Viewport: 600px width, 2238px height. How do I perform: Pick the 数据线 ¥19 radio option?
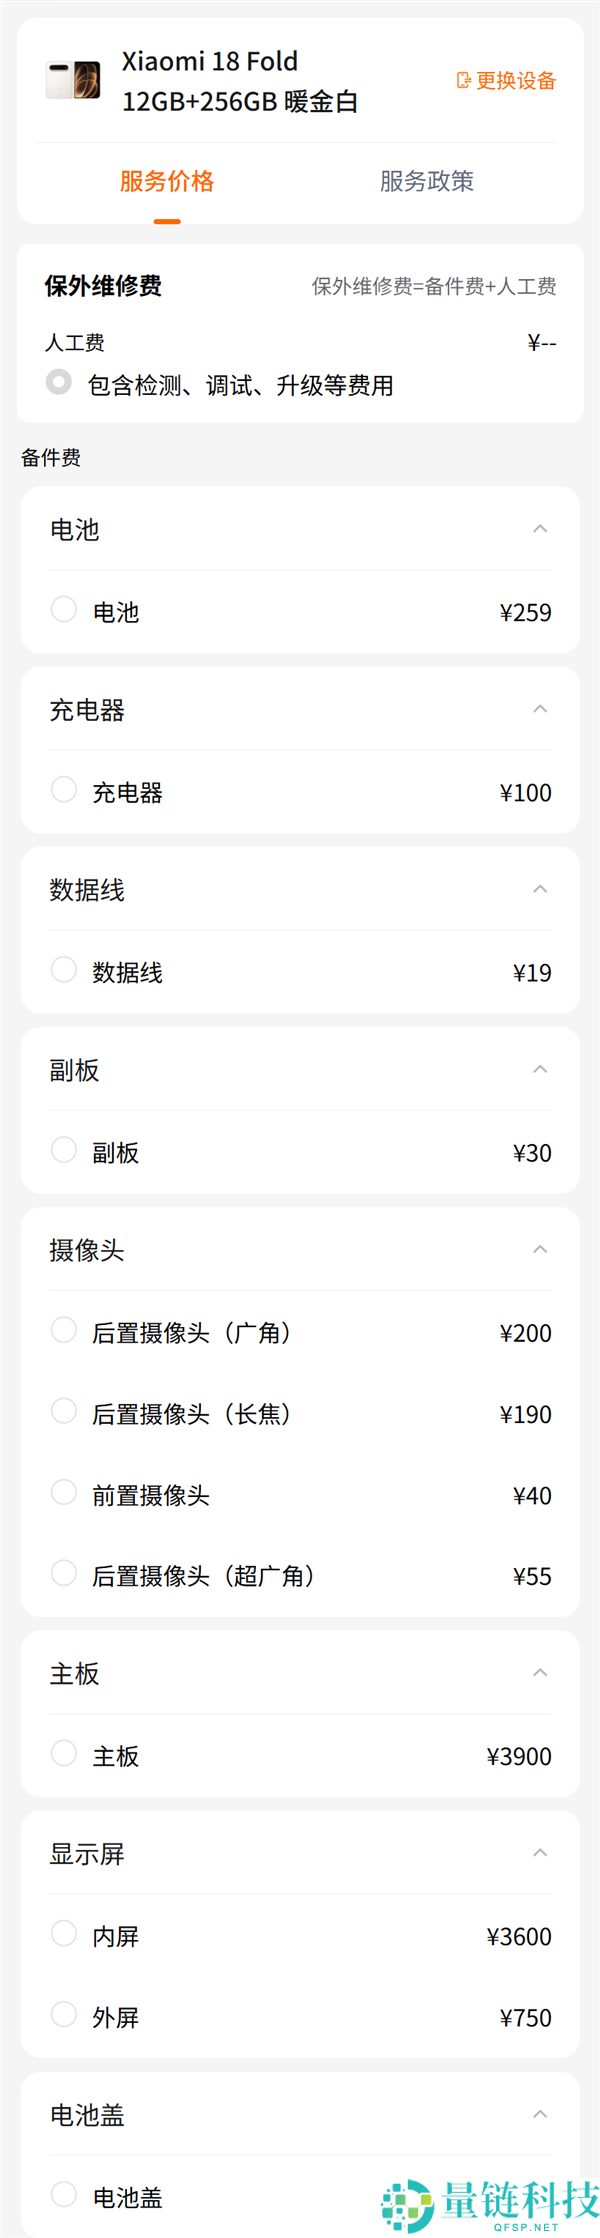click(64, 969)
